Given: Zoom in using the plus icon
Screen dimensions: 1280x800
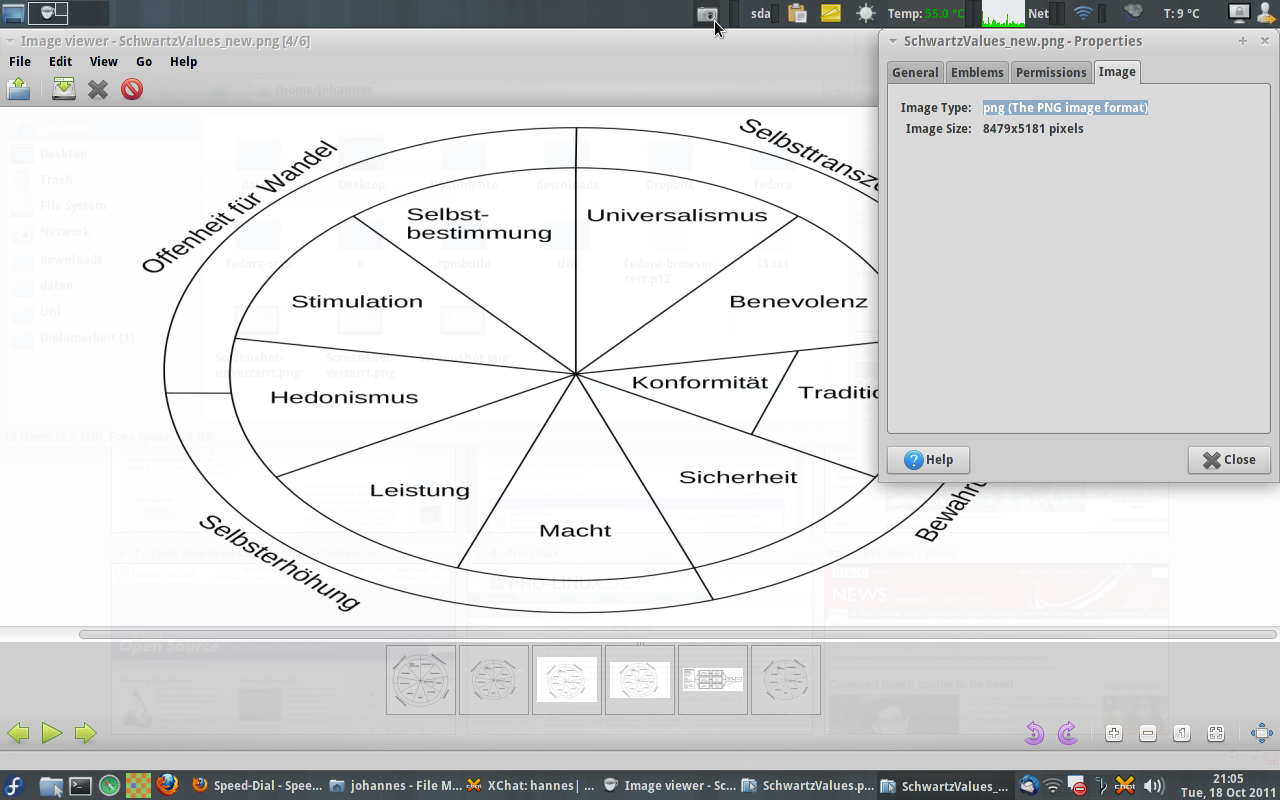Looking at the screenshot, I should (x=1114, y=733).
